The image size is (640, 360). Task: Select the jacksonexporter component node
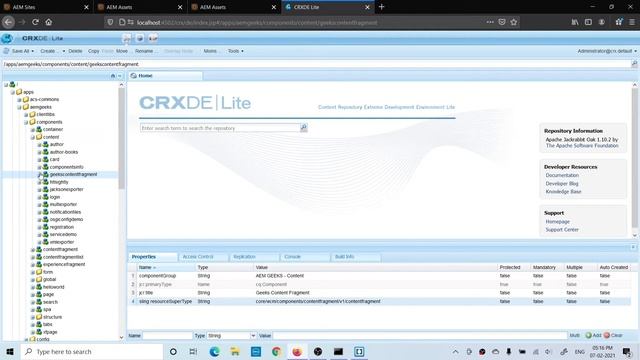(x=67, y=189)
